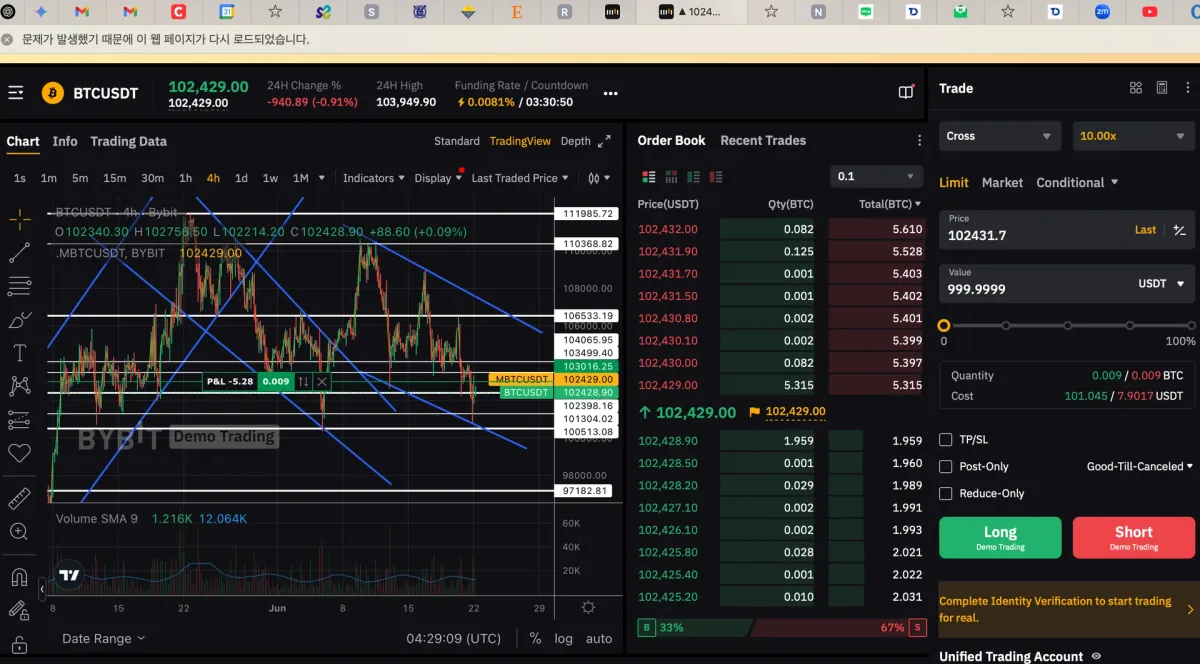
Task: Click the green Long button
Action: (x=1000, y=537)
